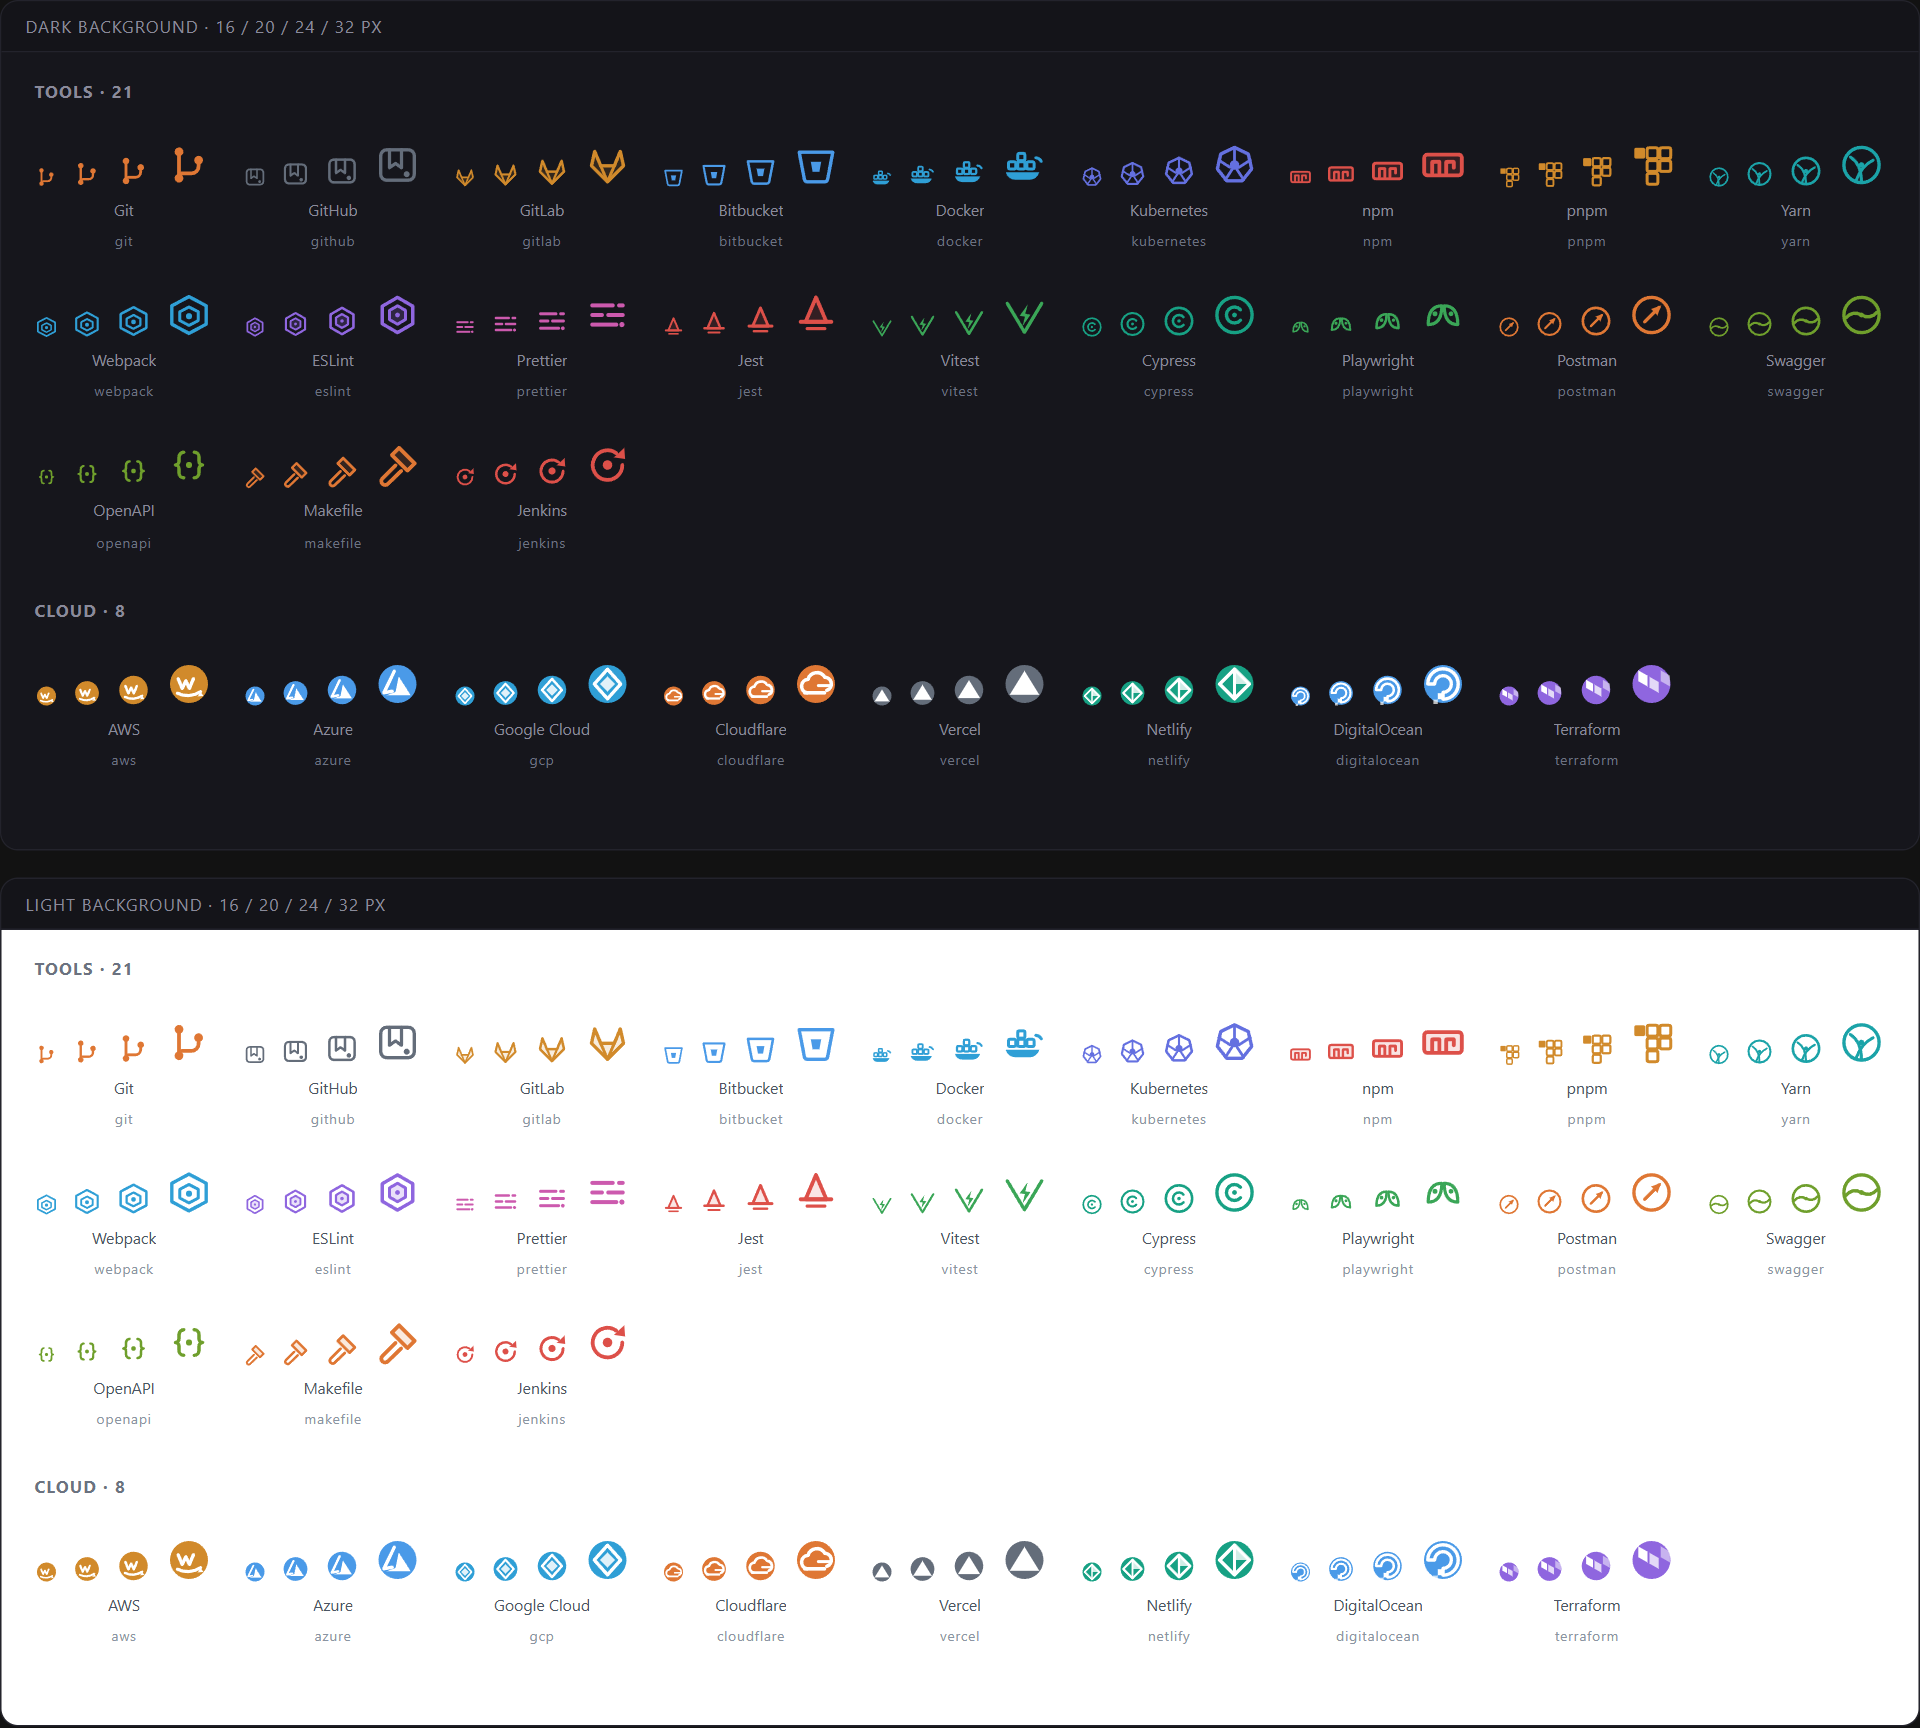This screenshot has width=1920, height=1728.
Task: Click the "digitalocean" slug text in light section
Action: pos(1377,1636)
